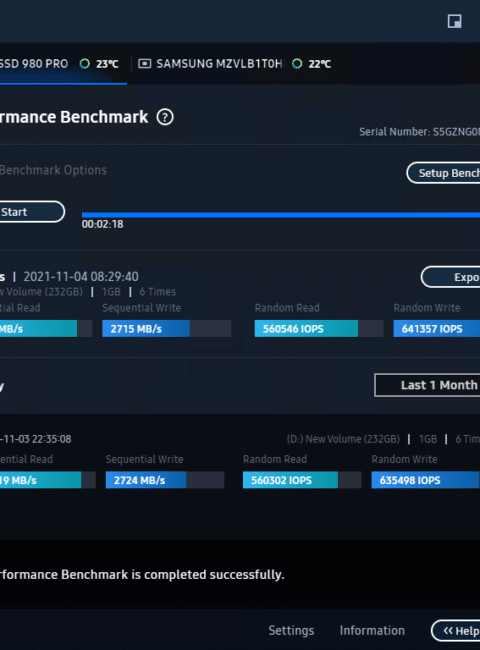The image size is (480, 650).
Task: Click the result timestamp 2021-11-04 08:29:40
Action: click(81, 276)
